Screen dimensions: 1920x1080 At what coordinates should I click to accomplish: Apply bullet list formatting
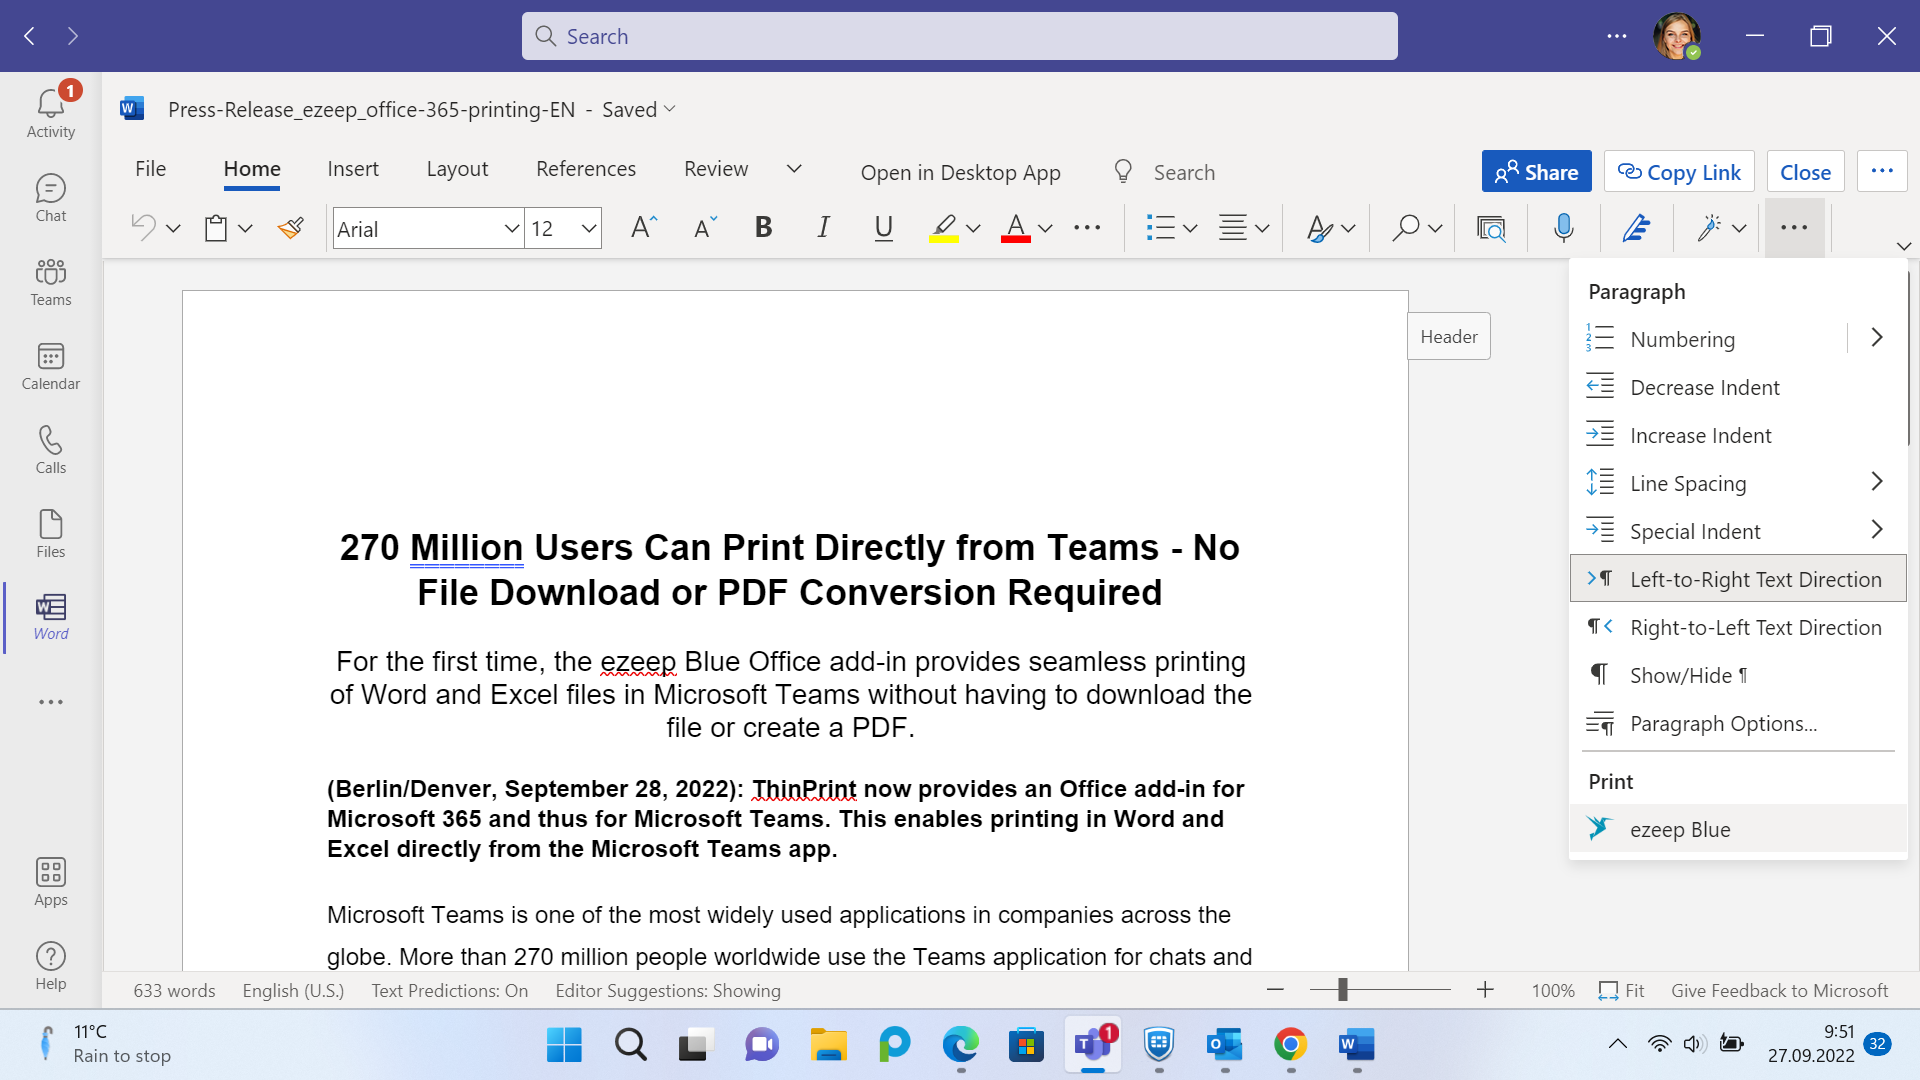point(1160,228)
